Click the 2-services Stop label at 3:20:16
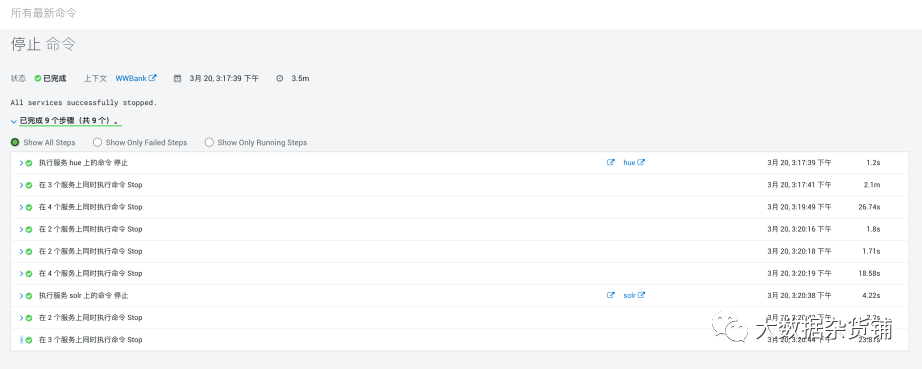 (x=91, y=229)
